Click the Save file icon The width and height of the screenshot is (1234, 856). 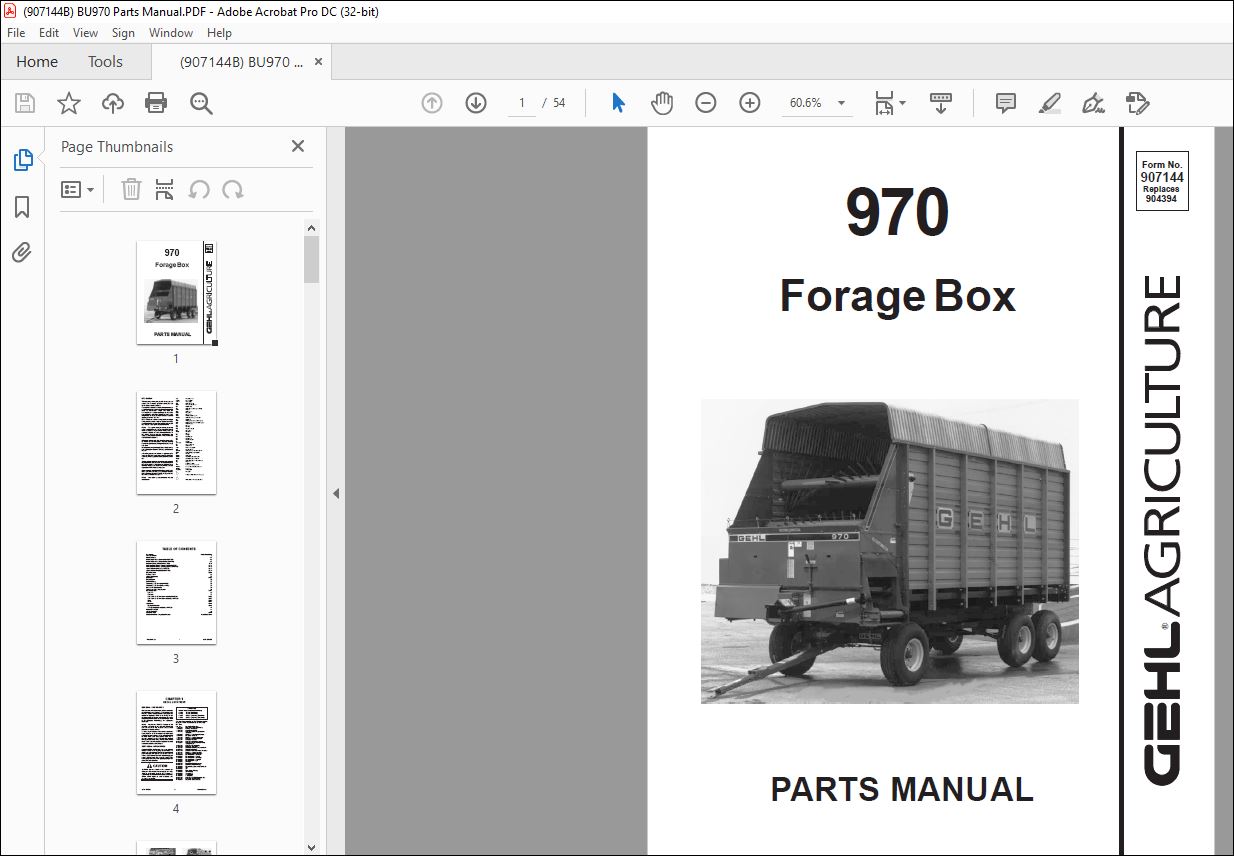[x=25, y=103]
